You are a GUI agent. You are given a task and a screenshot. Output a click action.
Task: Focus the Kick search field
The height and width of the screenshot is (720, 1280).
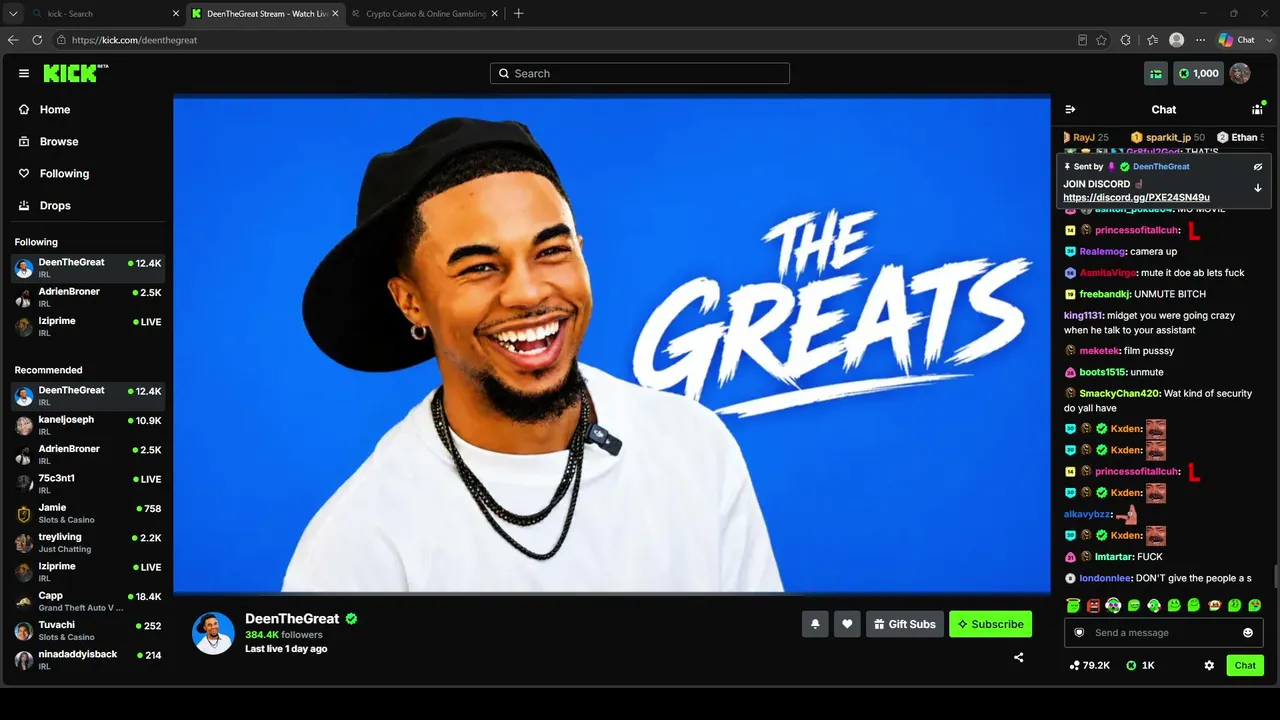click(x=640, y=73)
